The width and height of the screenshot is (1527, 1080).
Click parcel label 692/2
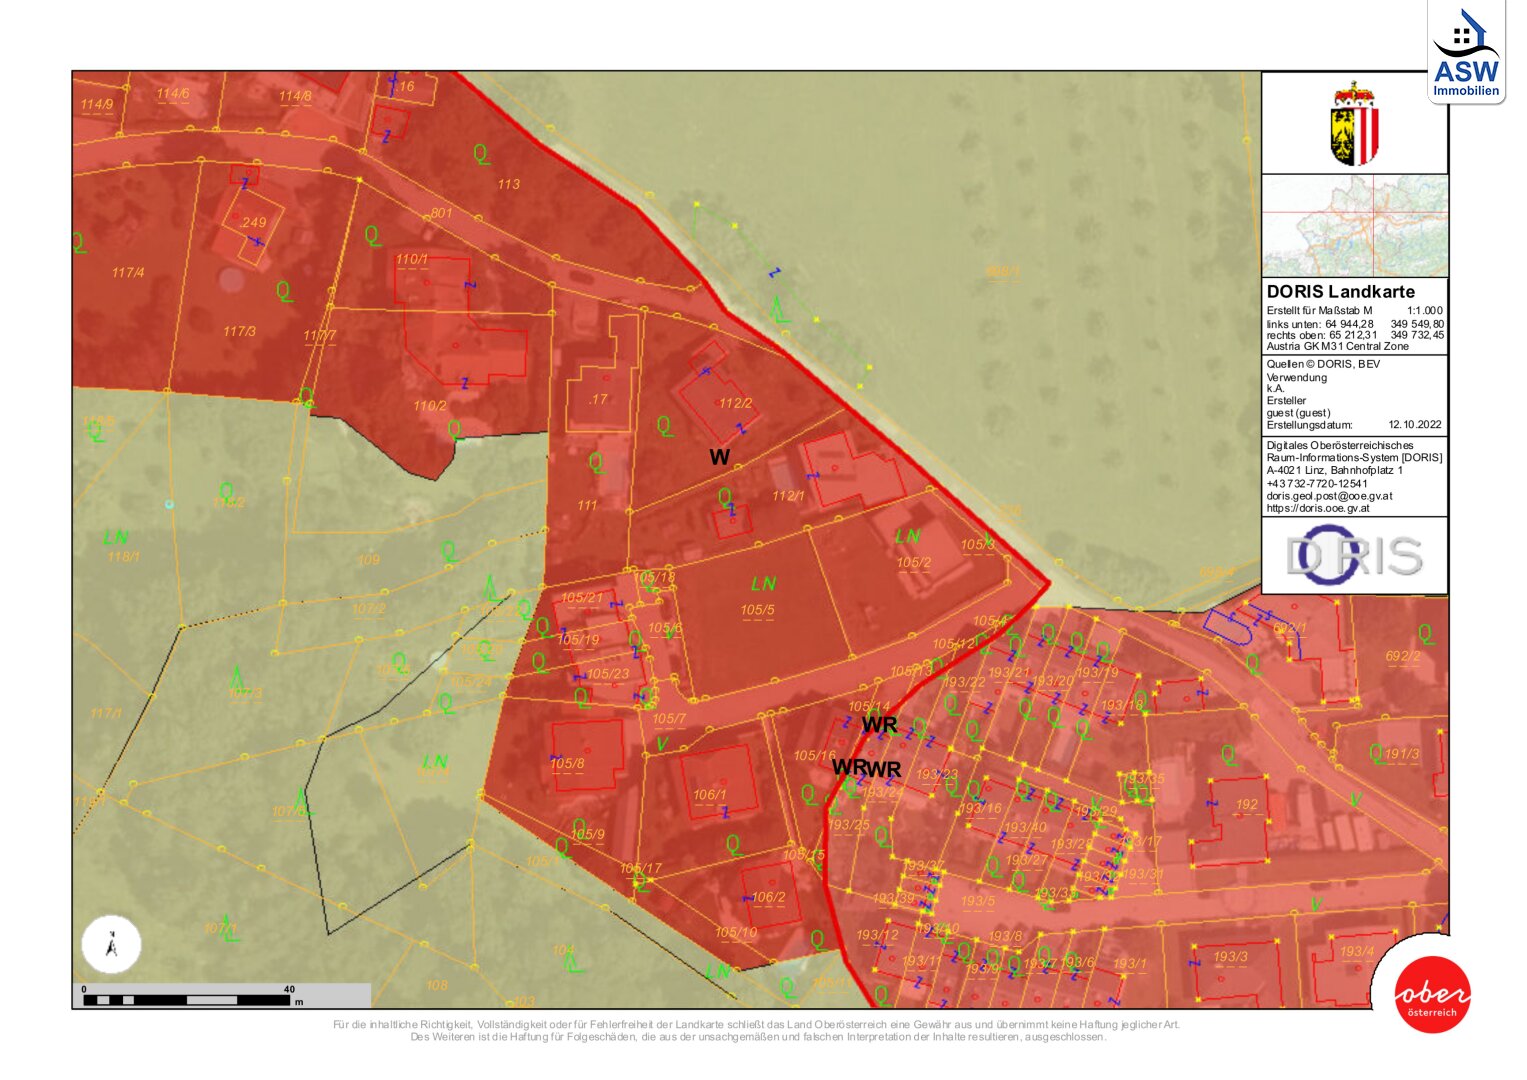click(1402, 656)
